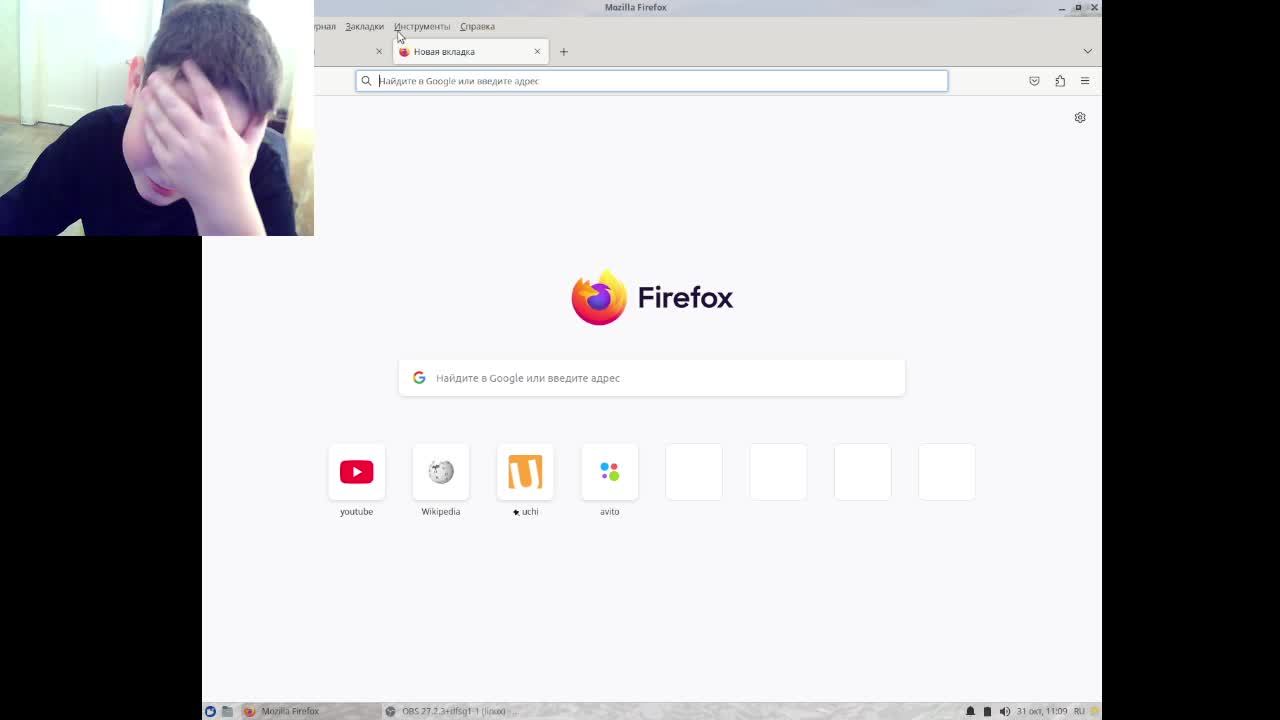1280x720 pixels.
Task: Open the avito shortcut tile
Action: coord(609,472)
